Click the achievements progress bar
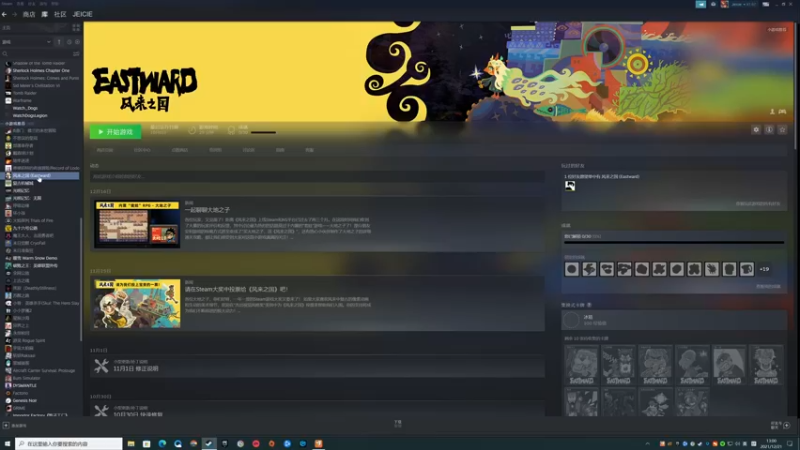Viewport: 800px width, 450px height. [674, 243]
